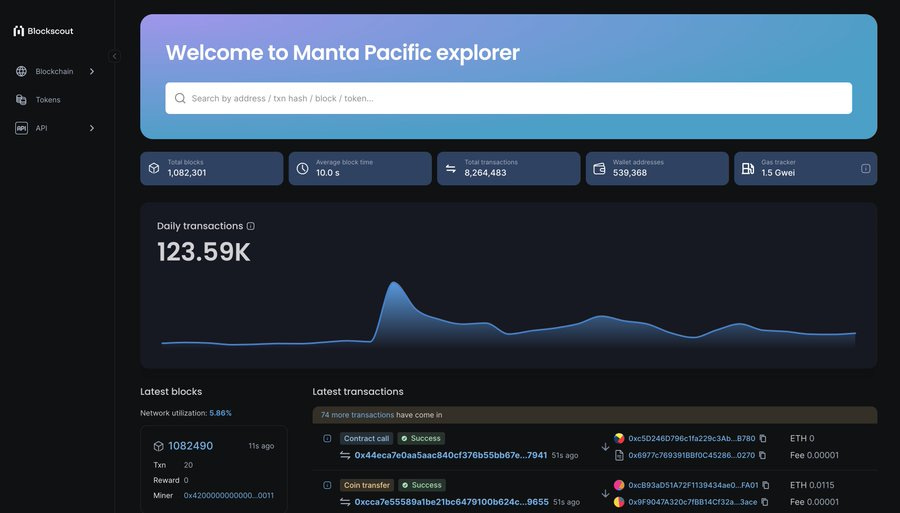
Task: Click the contract document icon for 0x6977c769...0270
Action: [619, 455]
